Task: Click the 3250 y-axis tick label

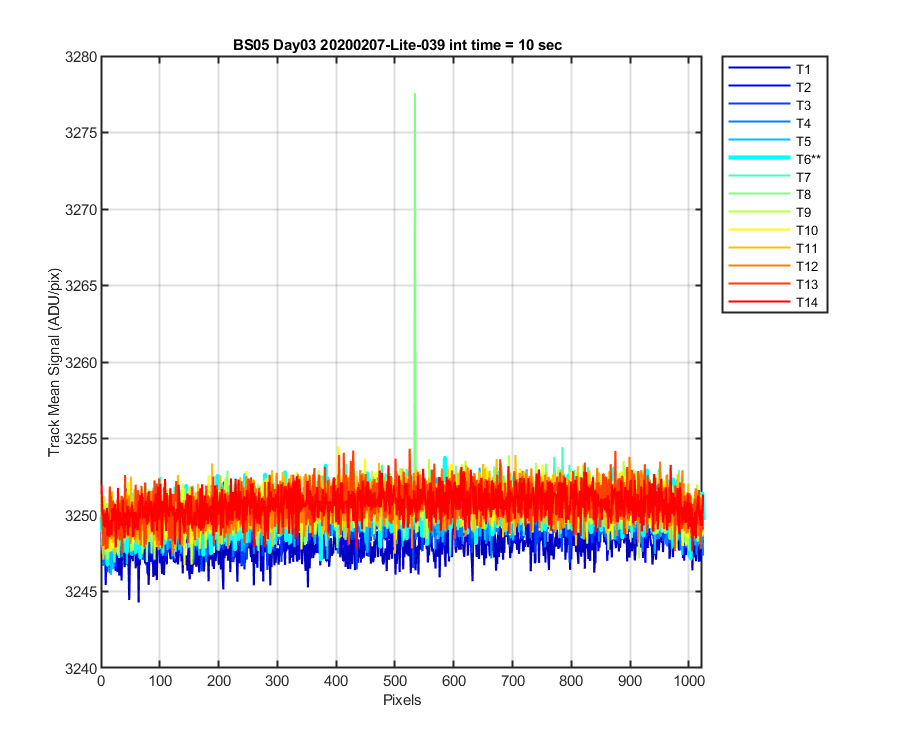Action: pos(81,515)
